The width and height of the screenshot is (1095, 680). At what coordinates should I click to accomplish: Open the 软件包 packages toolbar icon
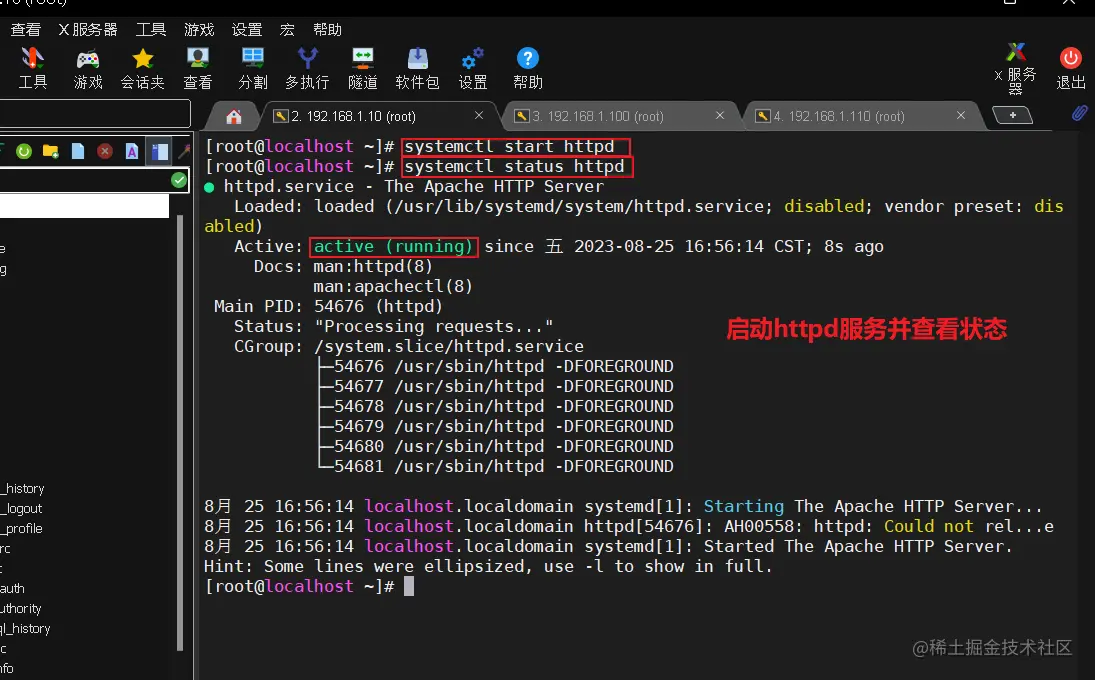coord(418,68)
